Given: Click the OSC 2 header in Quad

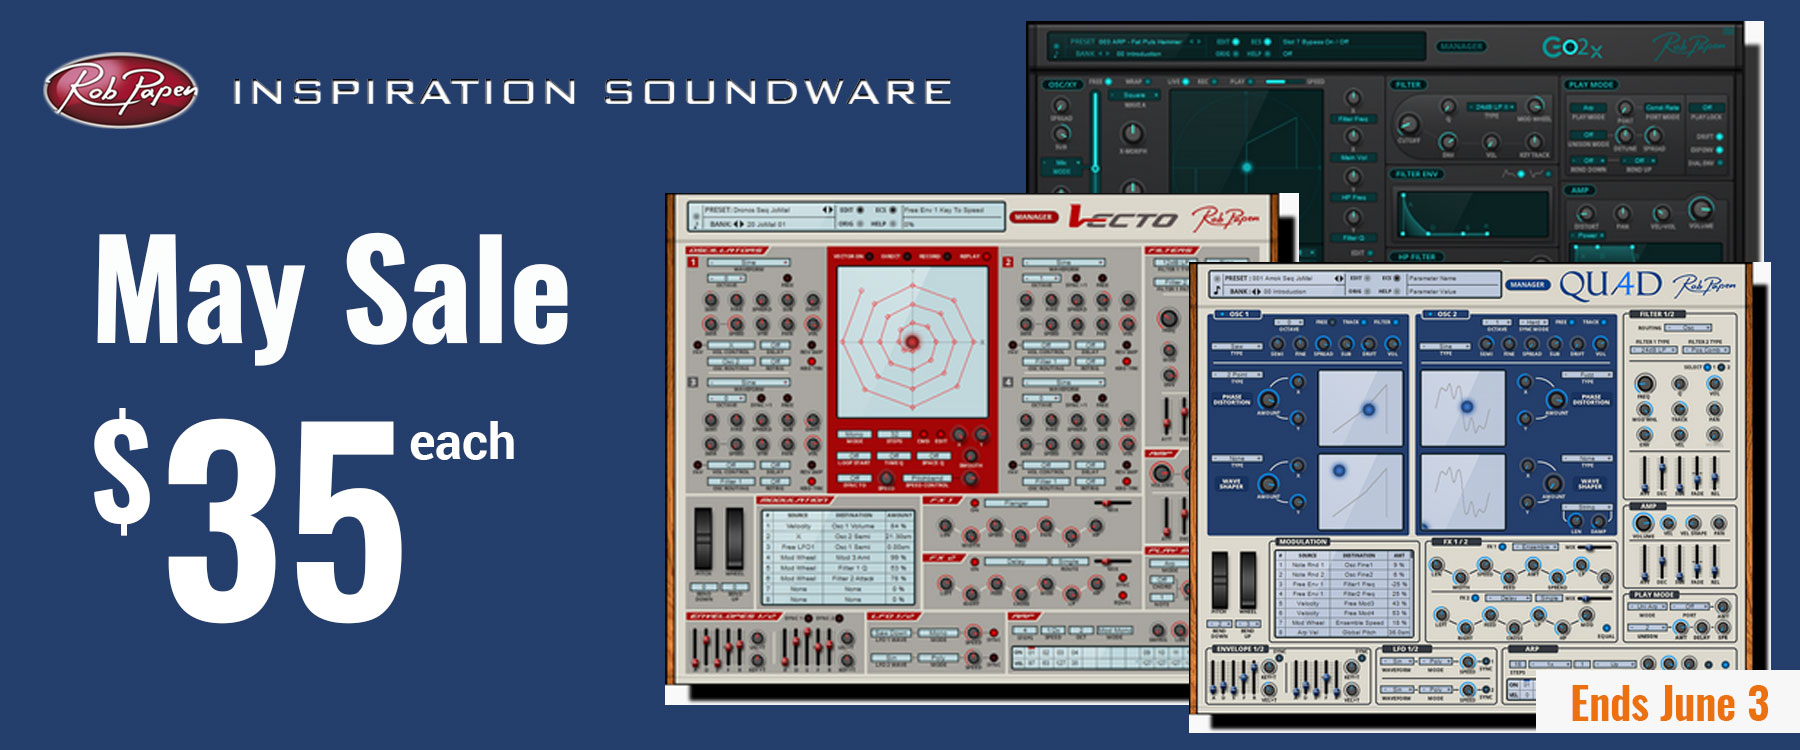Looking at the screenshot, I should (x=1446, y=314).
